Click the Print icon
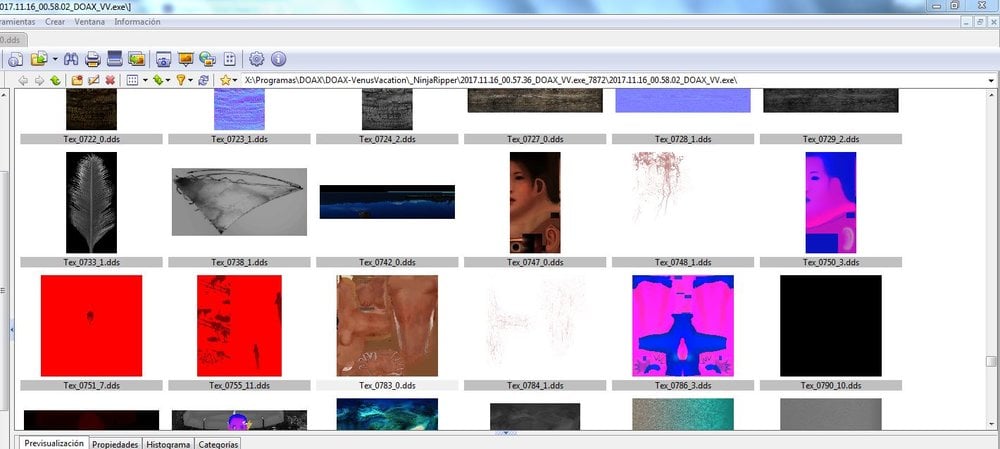Viewport: 1000px width, 449px height. click(93, 59)
